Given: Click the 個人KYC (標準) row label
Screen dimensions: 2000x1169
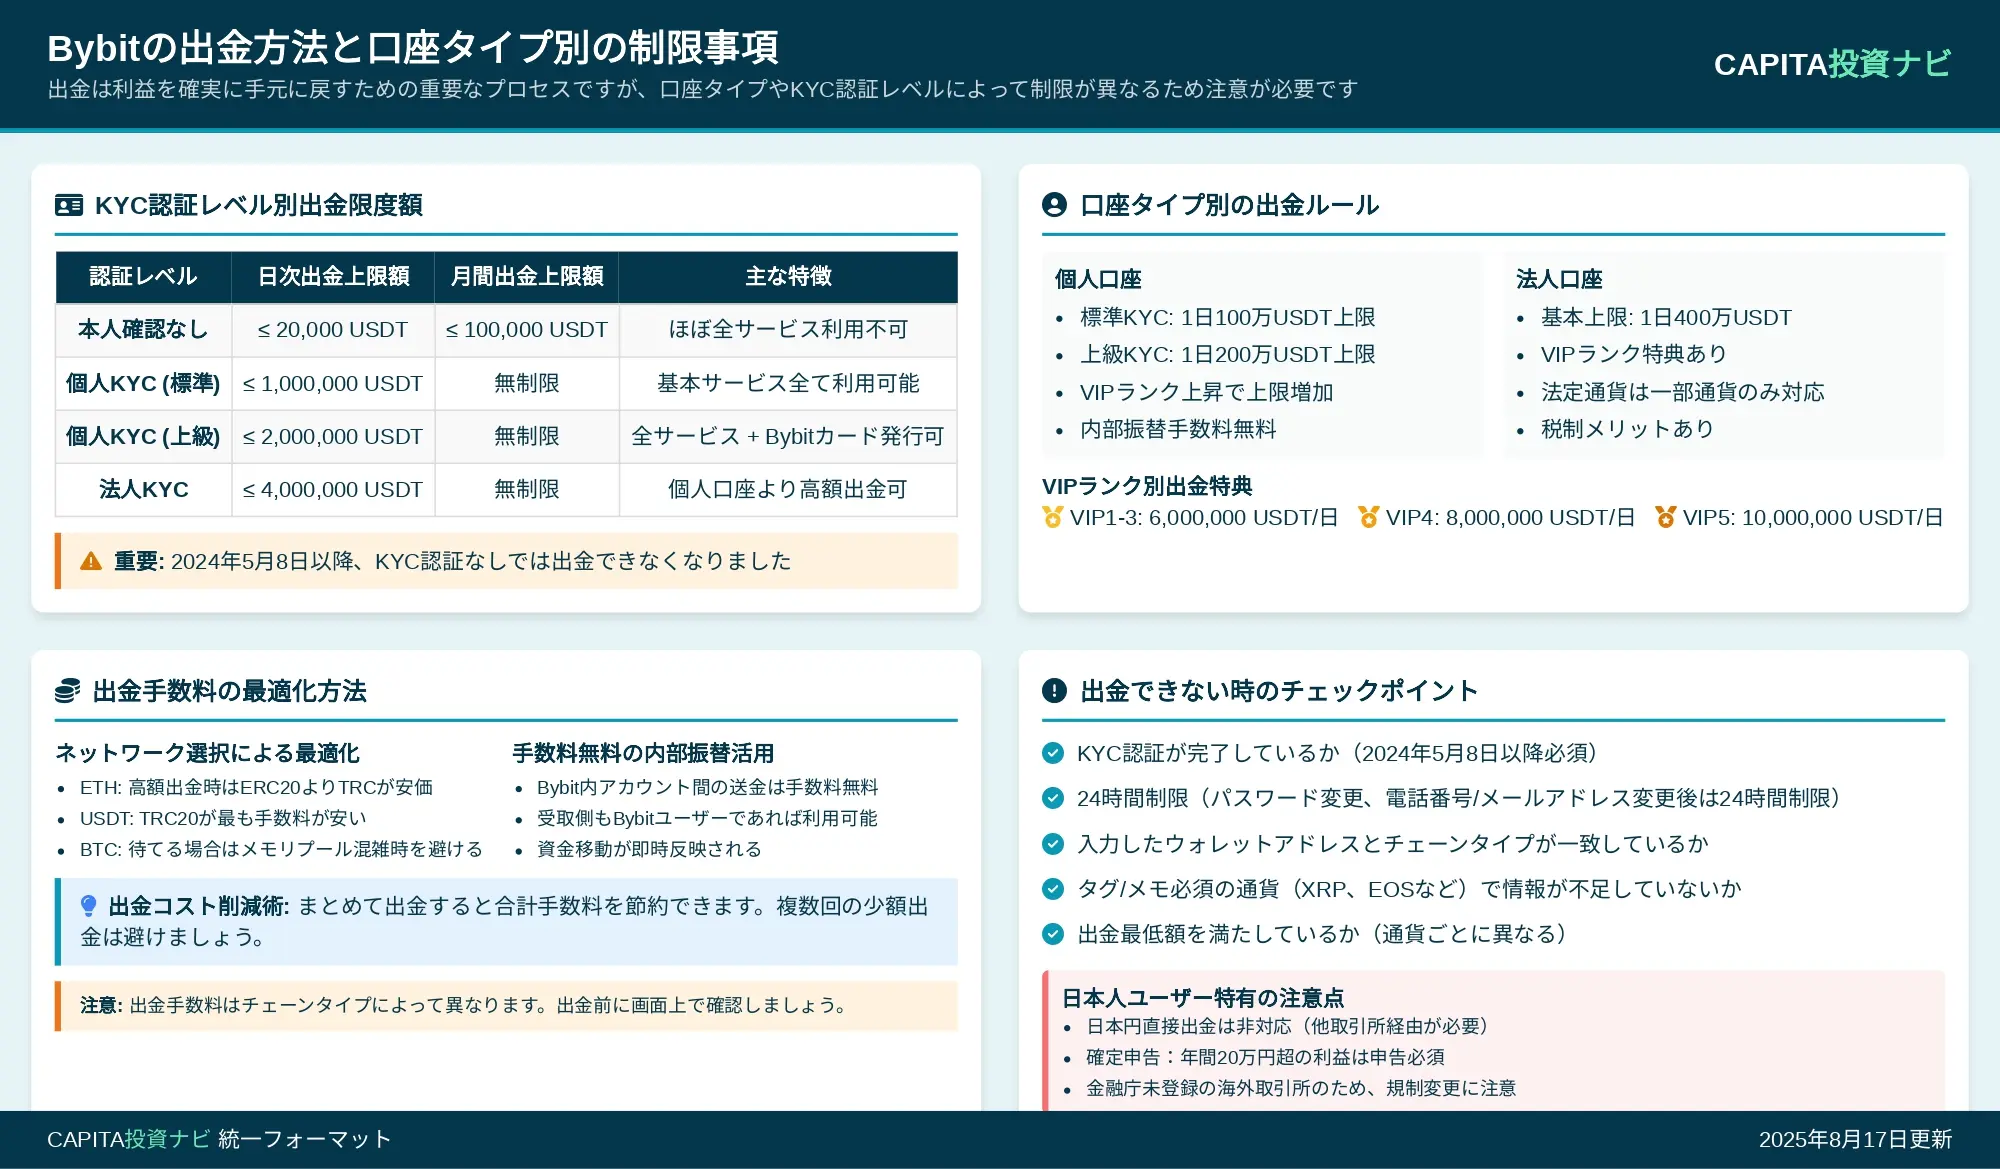Looking at the screenshot, I should (x=143, y=384).
